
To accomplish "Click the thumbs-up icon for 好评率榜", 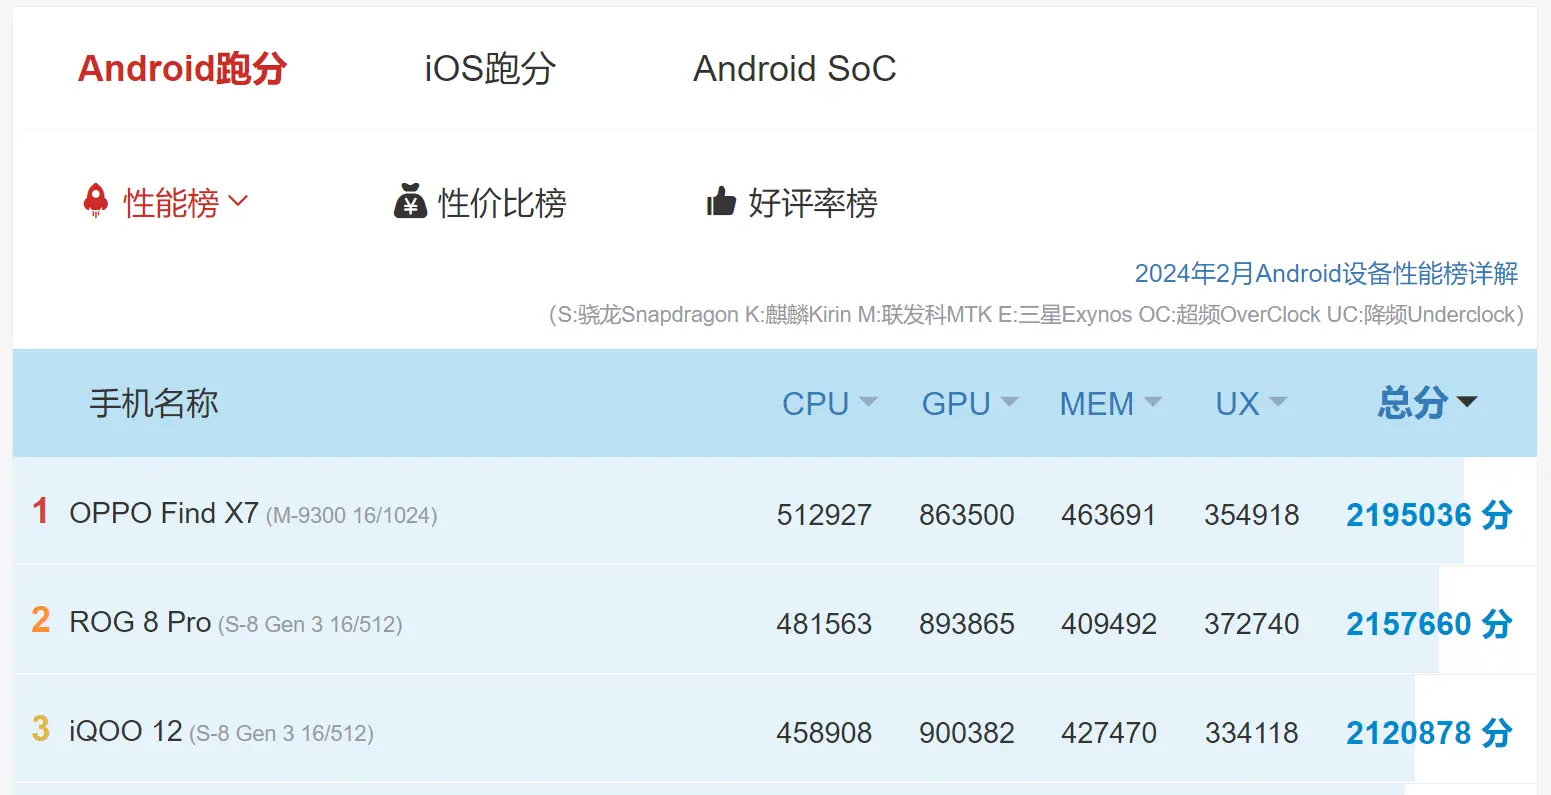I will pyautogui.click(x=719, y=200).
